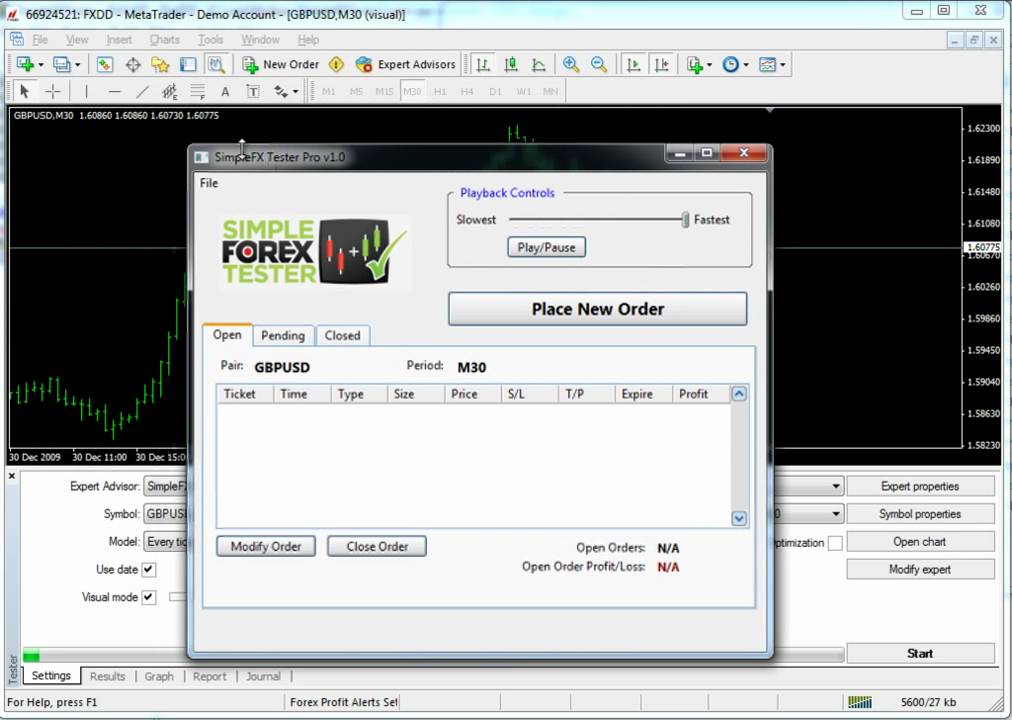Screen dimensions: 1012x720
Task: Click the Expert properties button
Action: click(x=920, y=486)
